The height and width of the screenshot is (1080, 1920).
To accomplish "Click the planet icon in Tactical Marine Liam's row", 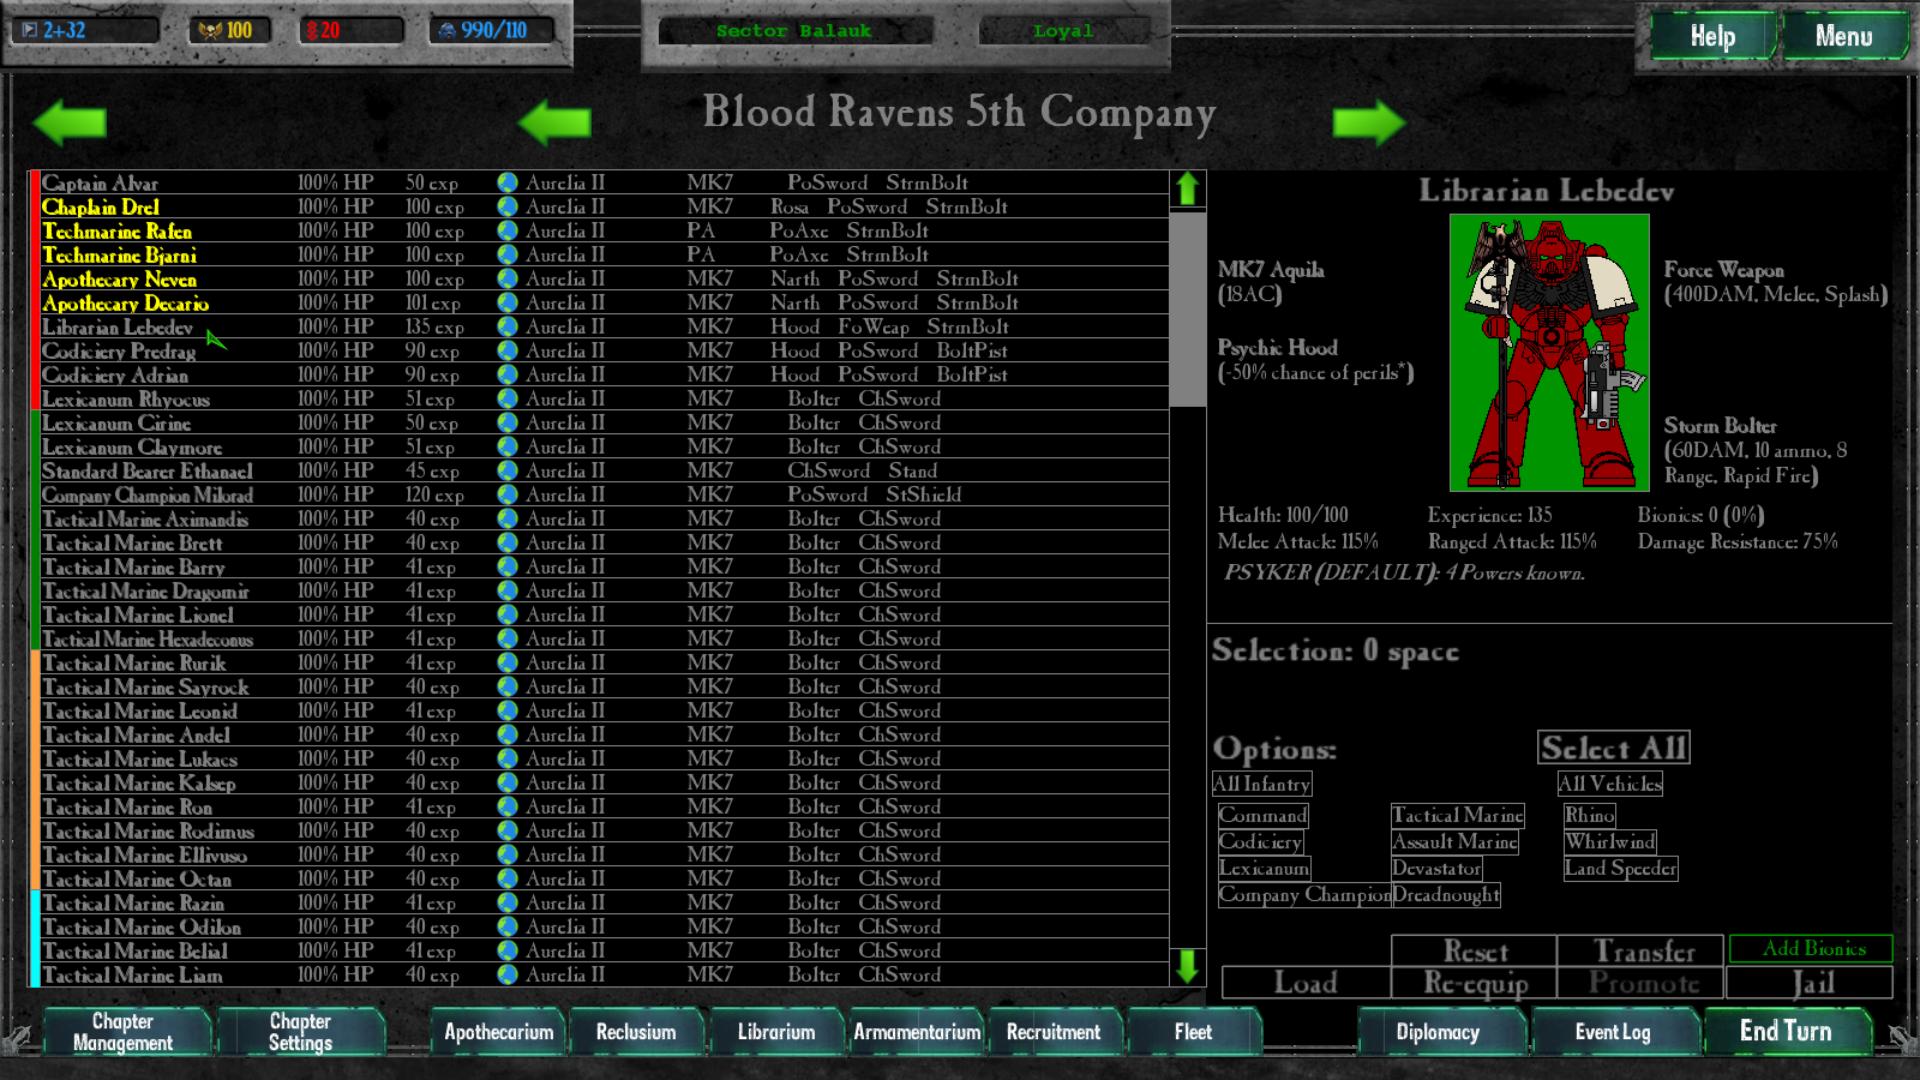I will coord(507,975).
